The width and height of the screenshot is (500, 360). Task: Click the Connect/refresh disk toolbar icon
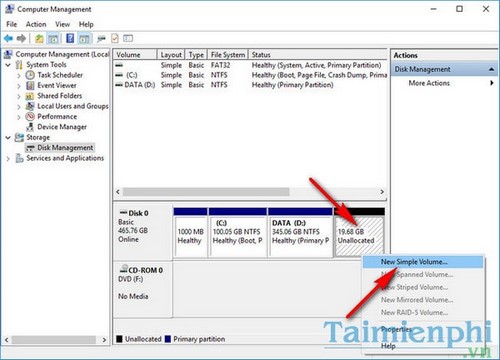click(x=101, y=39)
